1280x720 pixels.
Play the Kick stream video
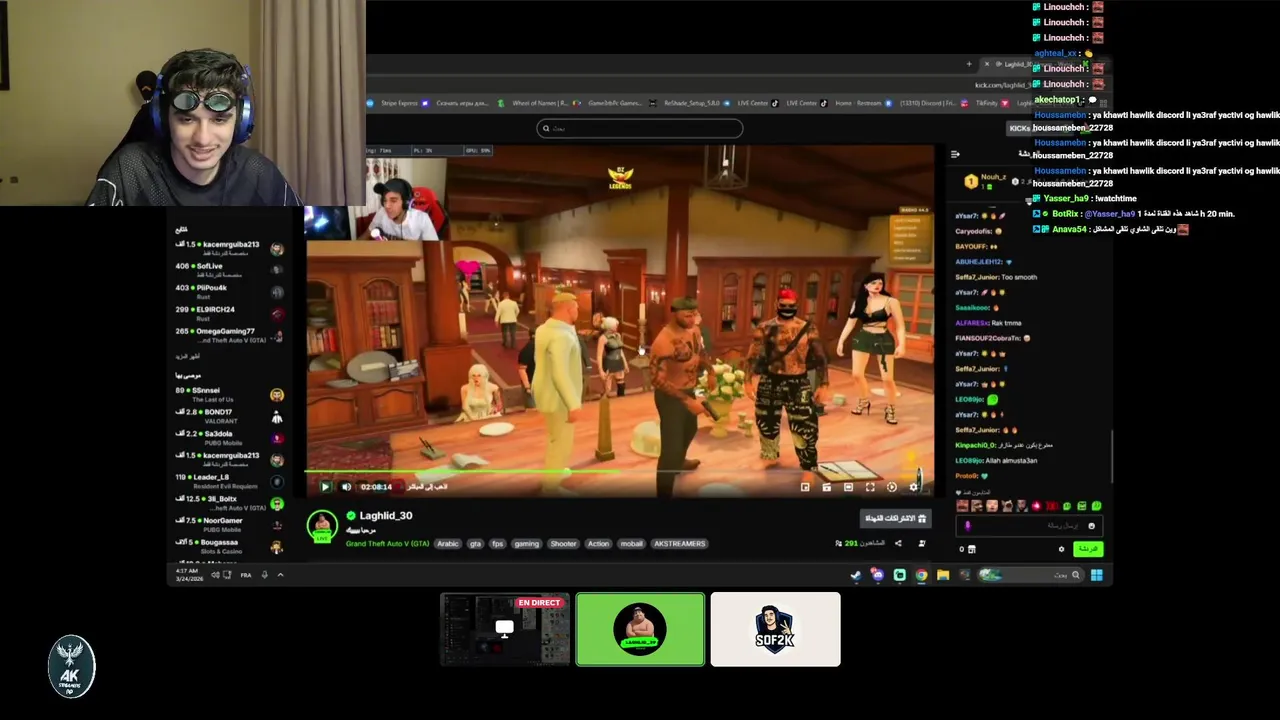[325, 487]
